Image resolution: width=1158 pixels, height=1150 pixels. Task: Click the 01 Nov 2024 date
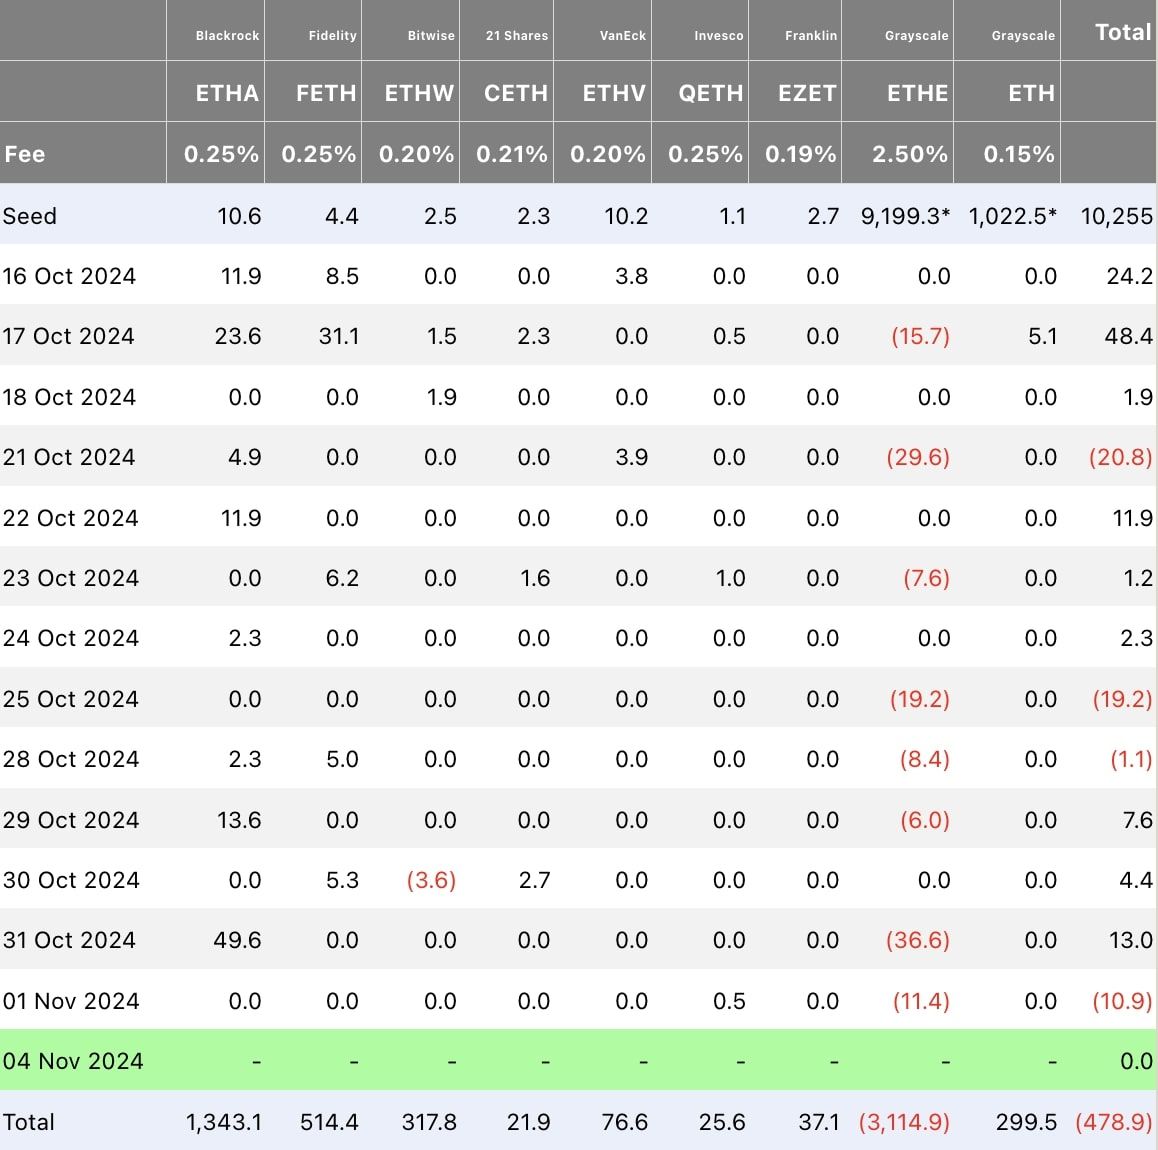coord(71,1002)
